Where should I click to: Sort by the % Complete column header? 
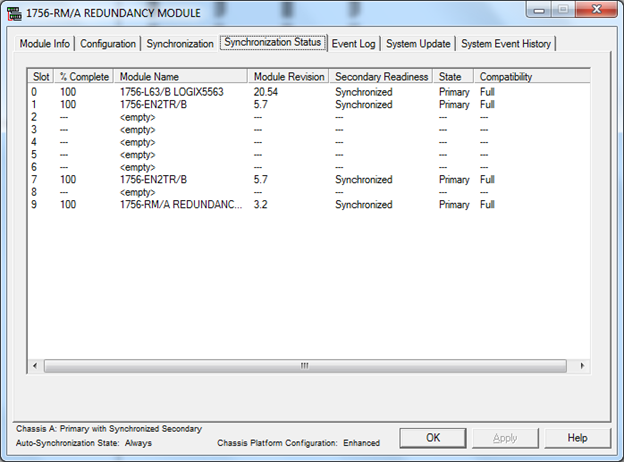pos(84,76)
